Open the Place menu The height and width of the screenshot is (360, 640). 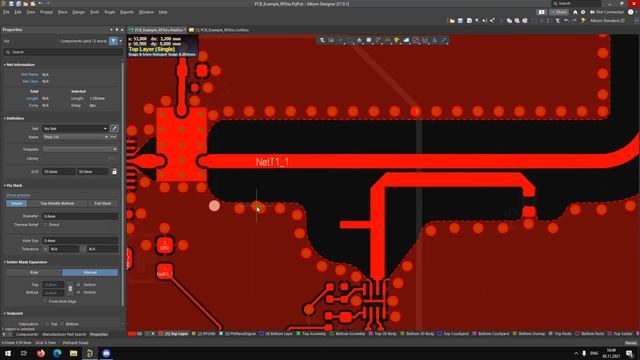62,12
